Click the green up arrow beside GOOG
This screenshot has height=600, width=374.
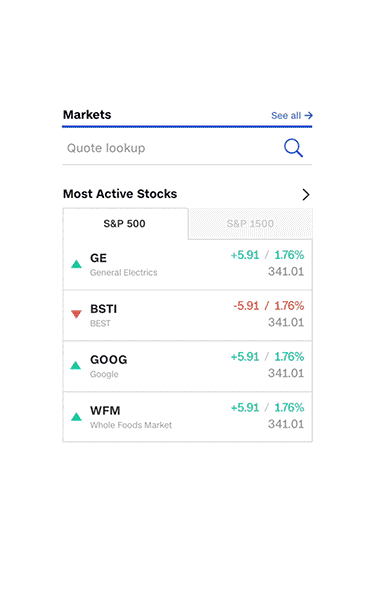(76, 365)
